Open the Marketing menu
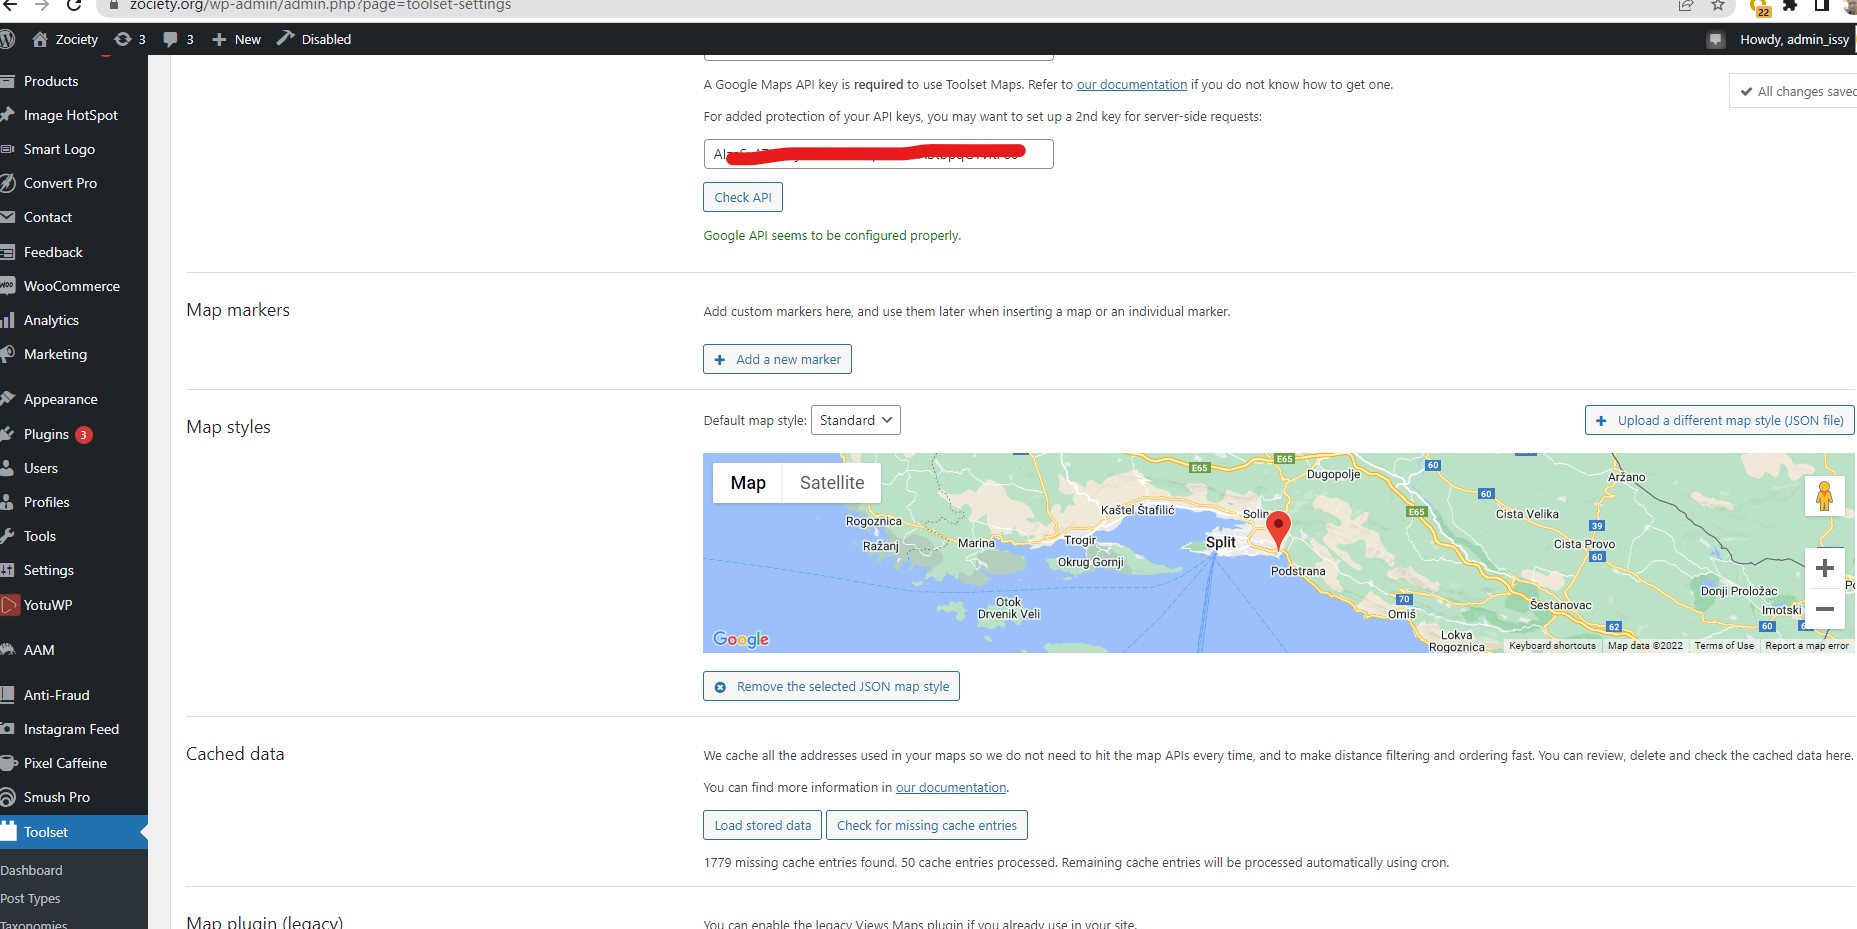The height and width of the screenshot is (929, 1857). coord(55,354)
